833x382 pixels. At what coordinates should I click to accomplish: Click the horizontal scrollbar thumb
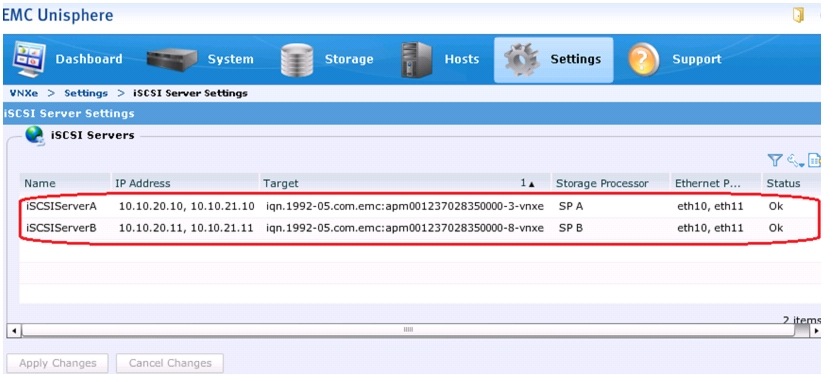point(408,330)
